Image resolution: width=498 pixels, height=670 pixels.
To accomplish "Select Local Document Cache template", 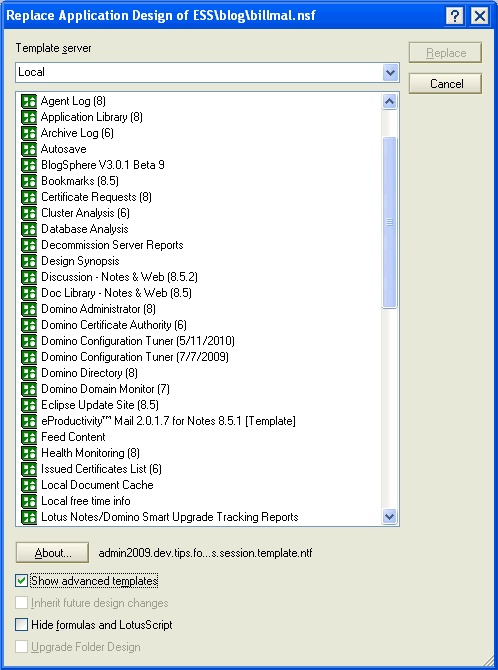I will coord(97,485).
